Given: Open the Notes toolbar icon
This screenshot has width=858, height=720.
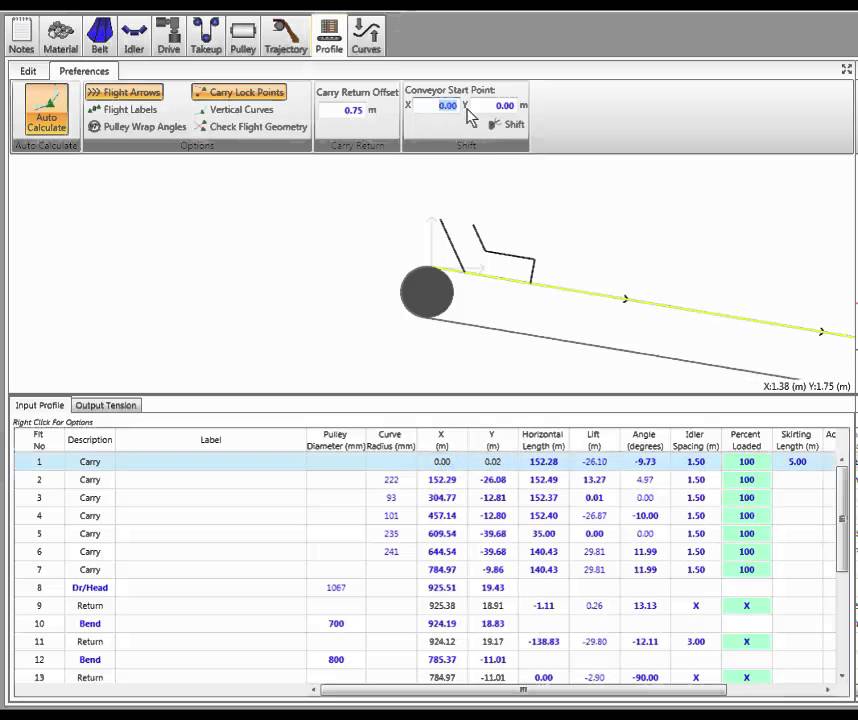Looking at the screenshot, I should (x=22, y=36).
